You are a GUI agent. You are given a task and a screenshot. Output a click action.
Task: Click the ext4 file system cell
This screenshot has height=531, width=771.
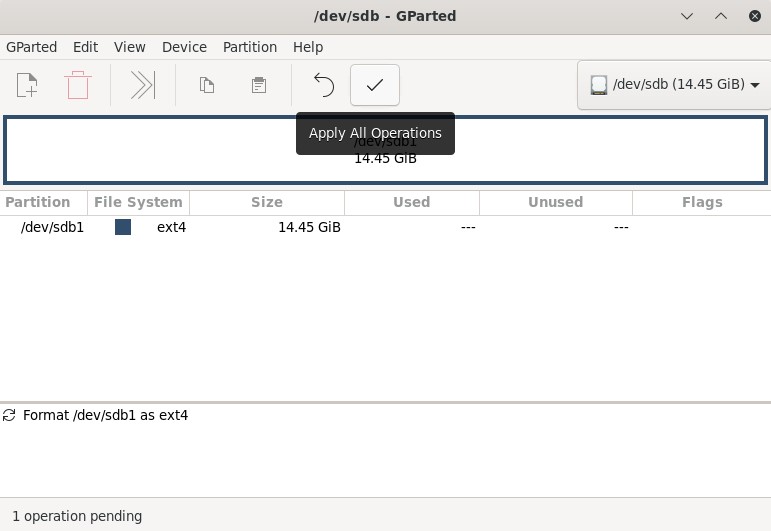[x=171, y=227]
